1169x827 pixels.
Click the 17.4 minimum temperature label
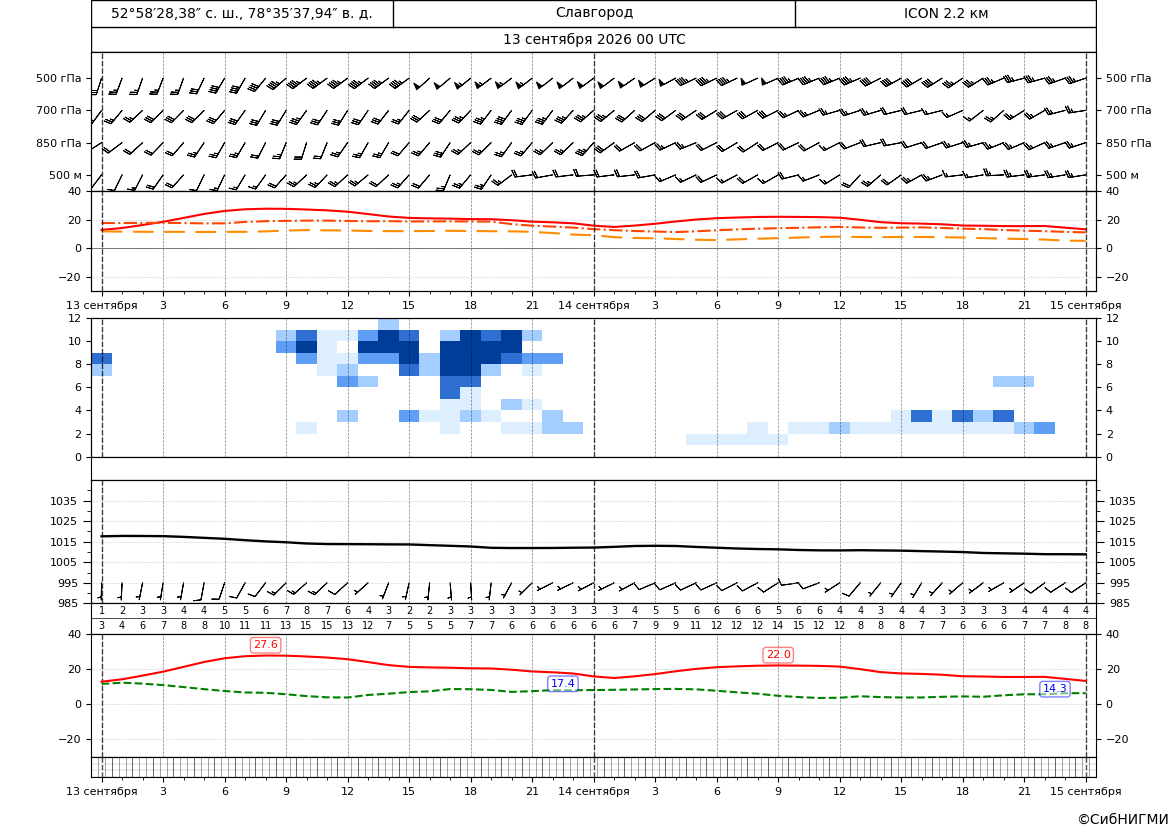point(562,683)
